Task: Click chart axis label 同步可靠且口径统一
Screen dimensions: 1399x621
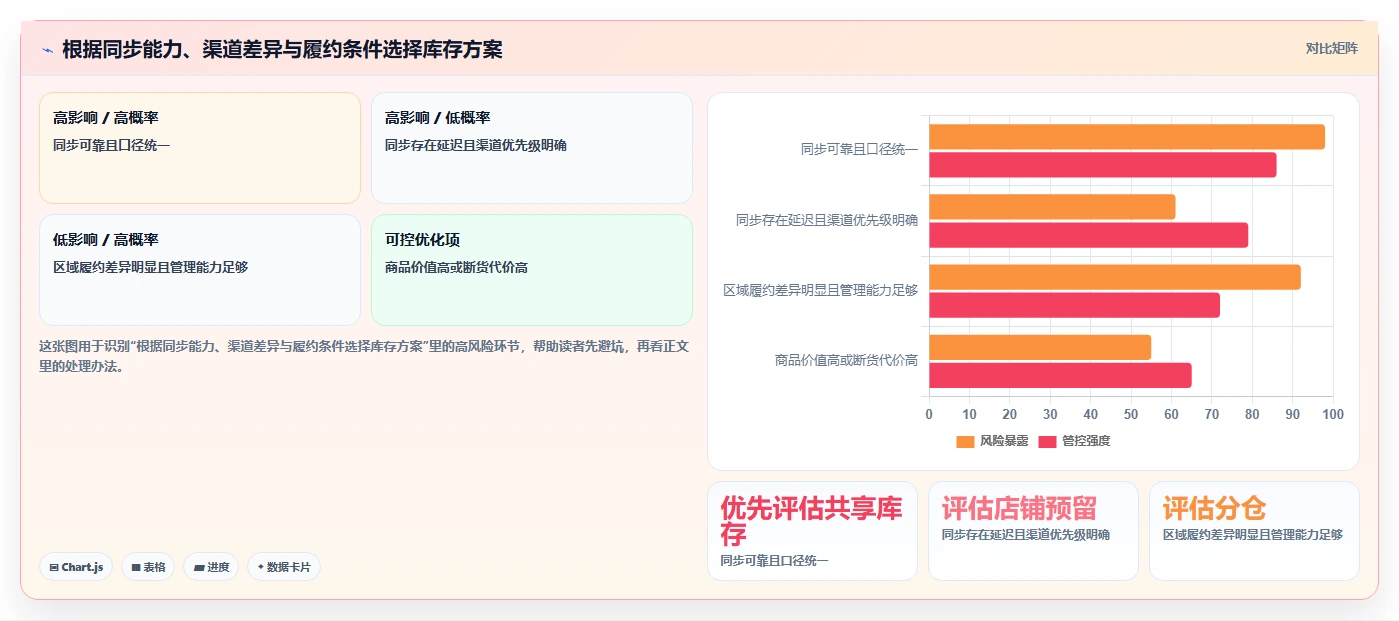Action: click(x=859, y=150)
